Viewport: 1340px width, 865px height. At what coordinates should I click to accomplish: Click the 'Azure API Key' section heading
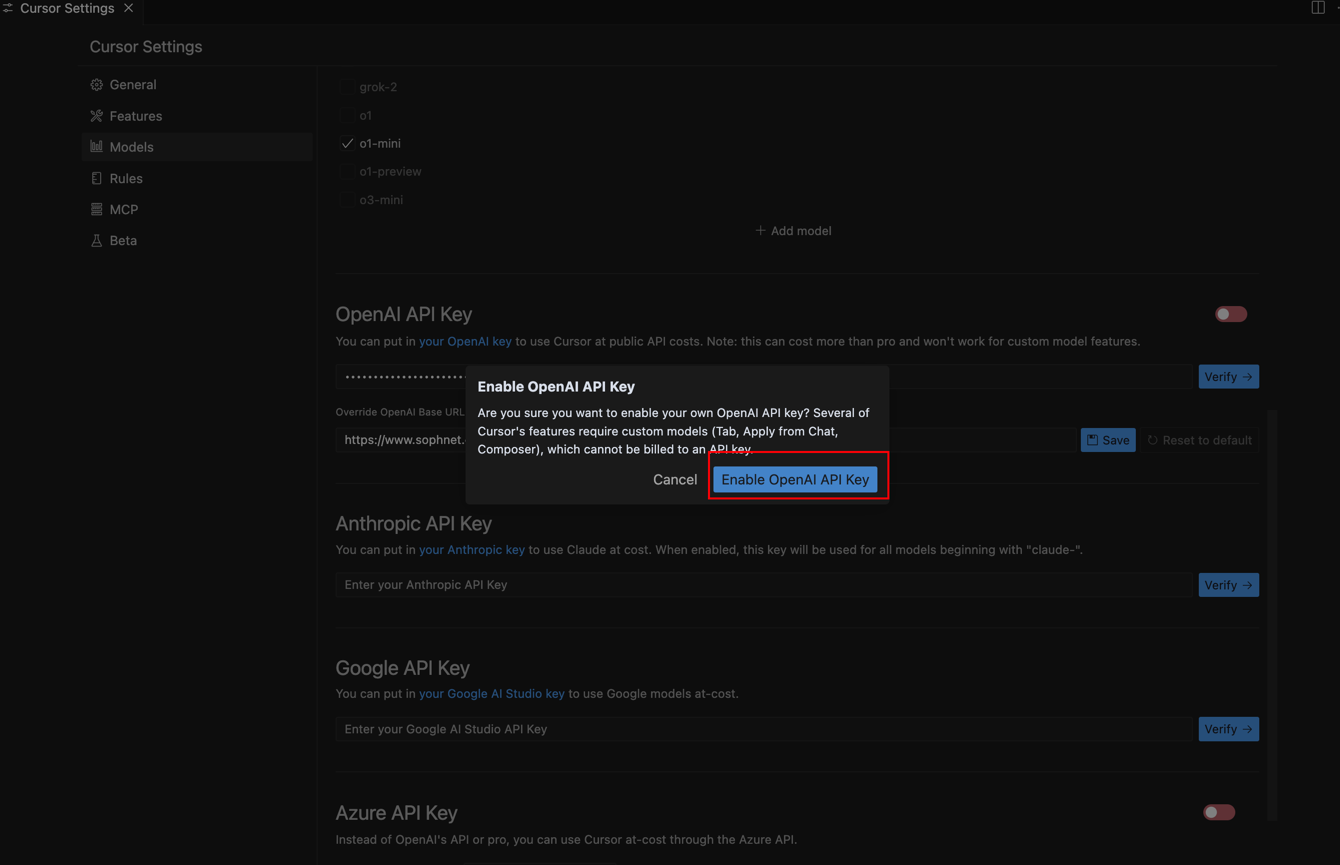[397, 812]
